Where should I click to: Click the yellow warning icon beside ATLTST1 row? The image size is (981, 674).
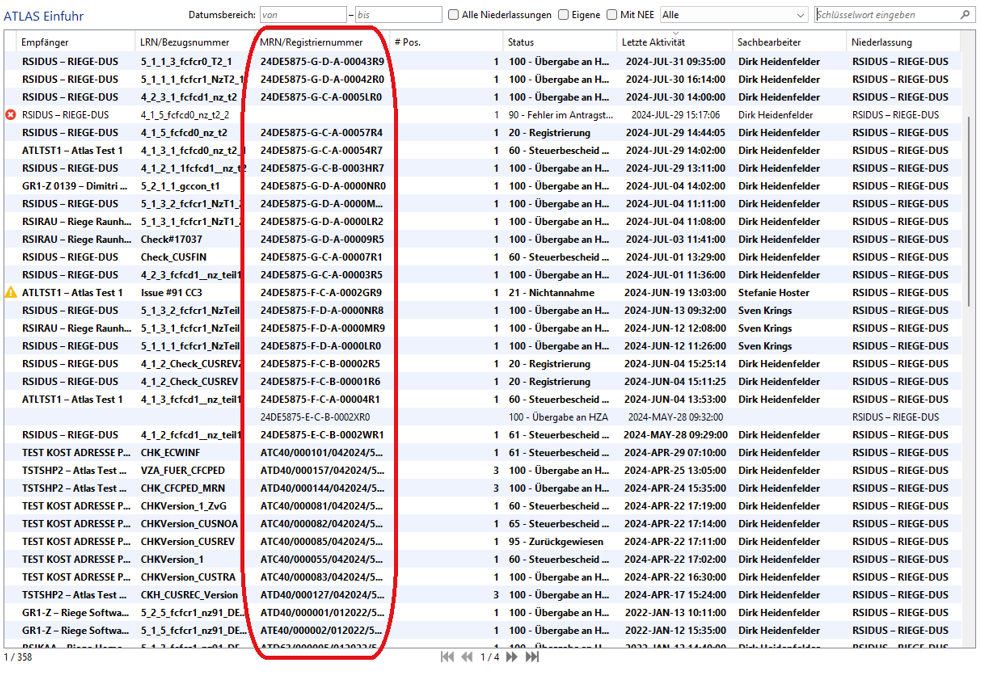pos(11,293)
